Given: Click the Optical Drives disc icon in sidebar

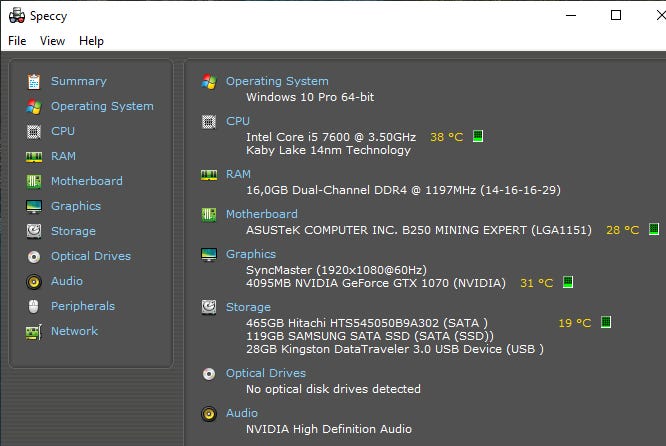Looking at the screenshot, I should coord(34,257).
